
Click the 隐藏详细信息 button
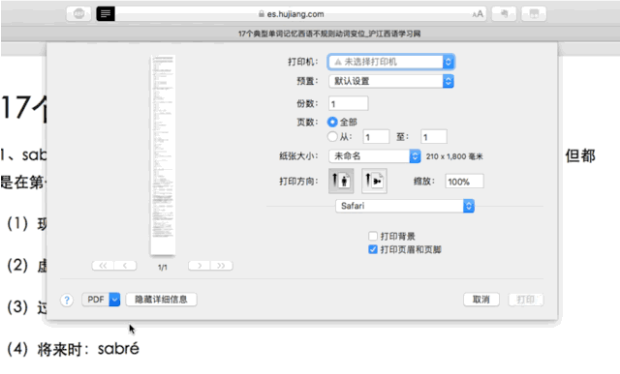[x=161, y=299]
